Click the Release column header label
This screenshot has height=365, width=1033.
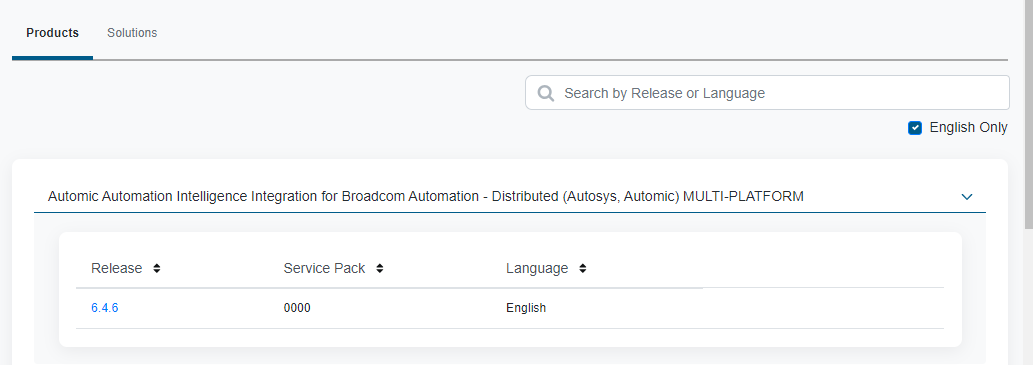117,268
